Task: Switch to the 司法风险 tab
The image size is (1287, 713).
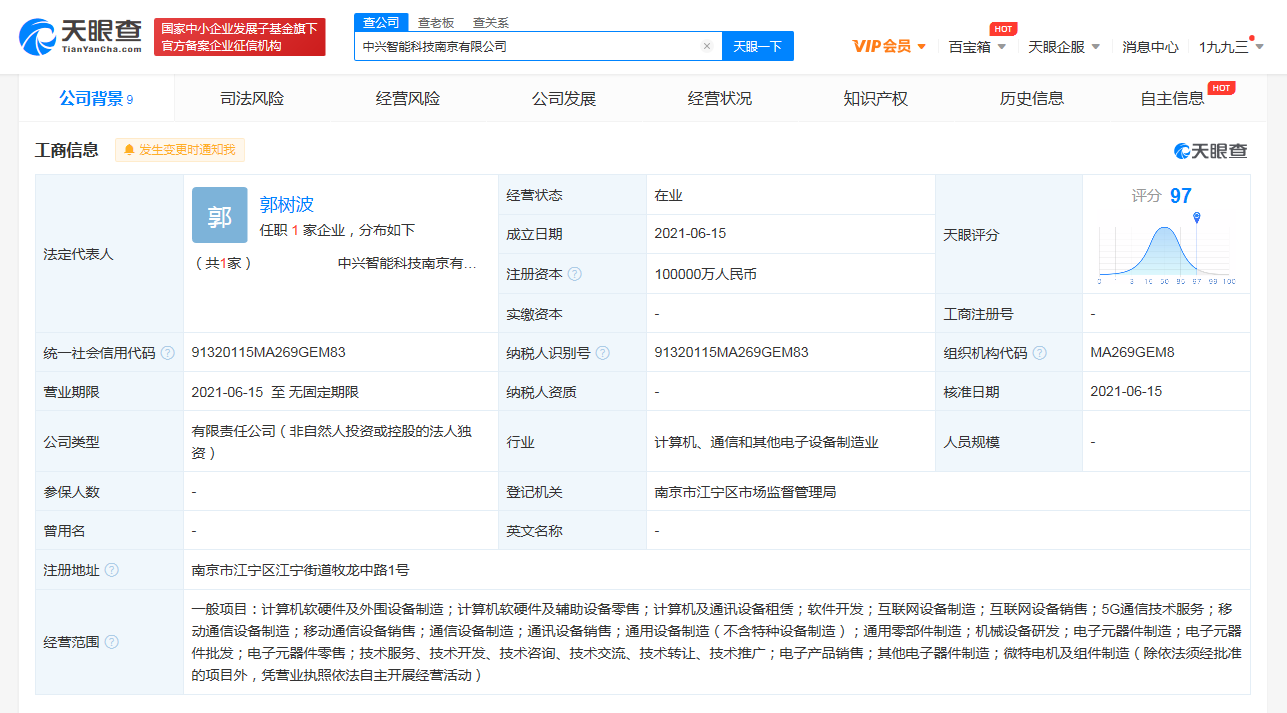Action: point(252,98)
